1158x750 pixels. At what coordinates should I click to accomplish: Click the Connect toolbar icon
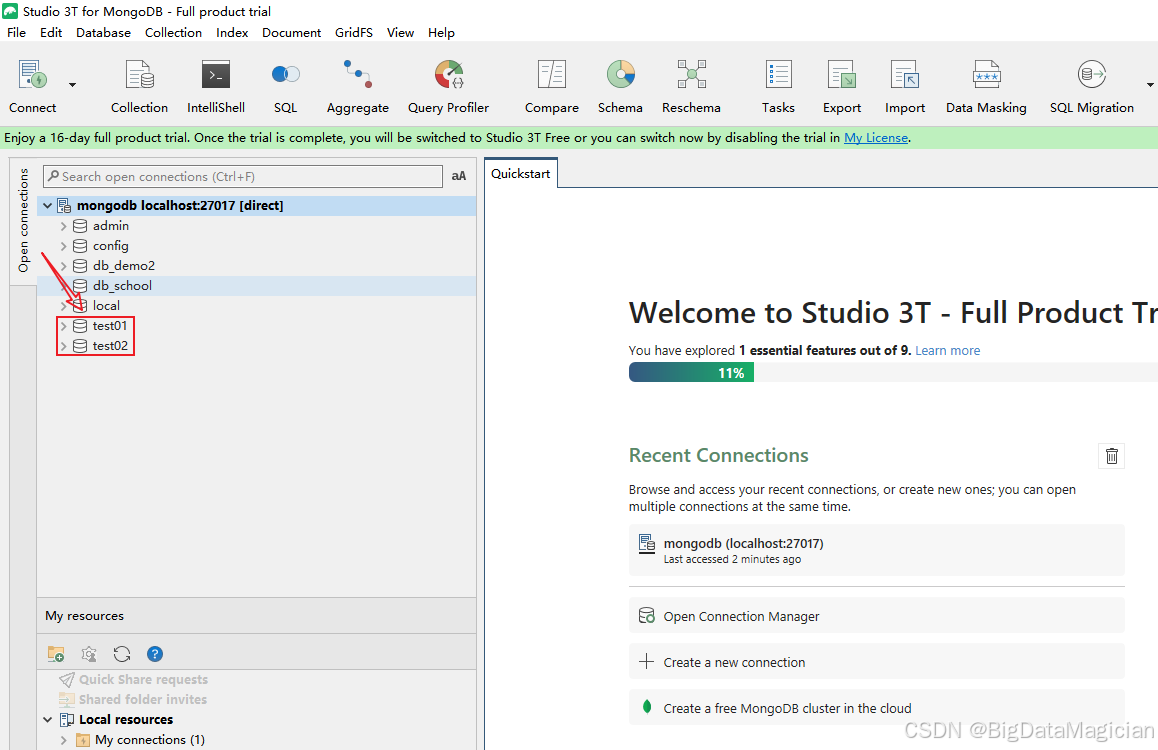(32, 86)
